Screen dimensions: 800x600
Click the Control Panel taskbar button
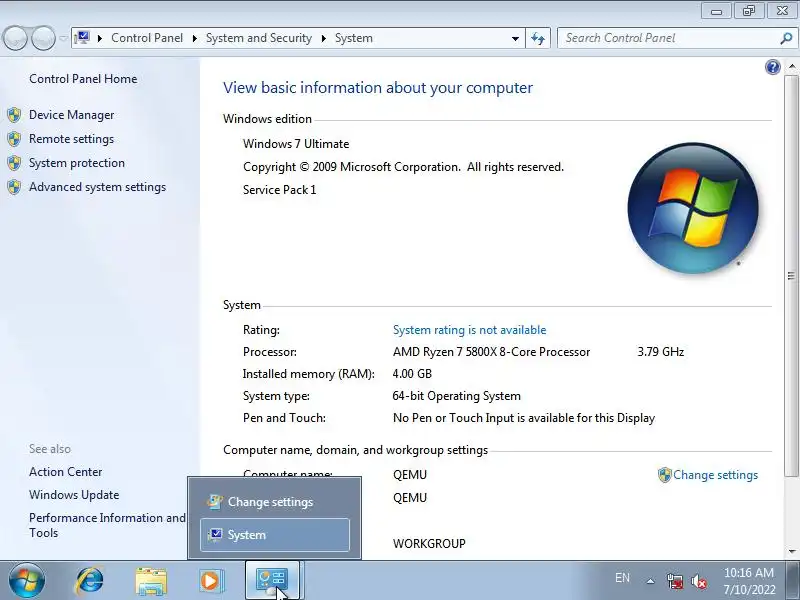(272, 581)
